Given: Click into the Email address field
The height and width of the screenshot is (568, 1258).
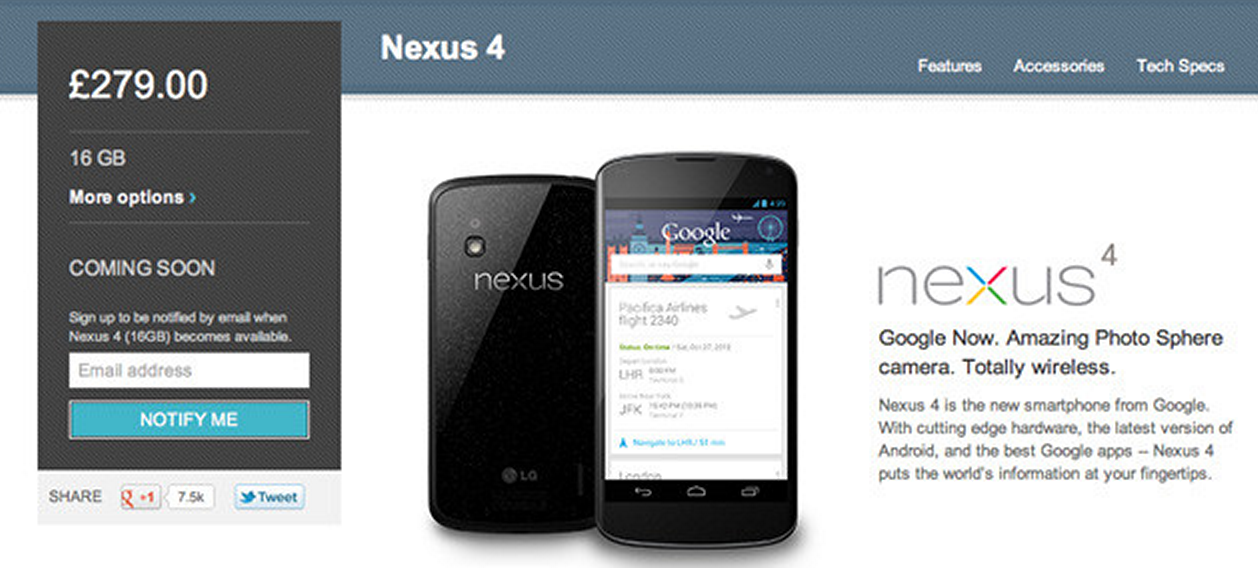Looking at the screenshot, I should (x=189, y=370).
